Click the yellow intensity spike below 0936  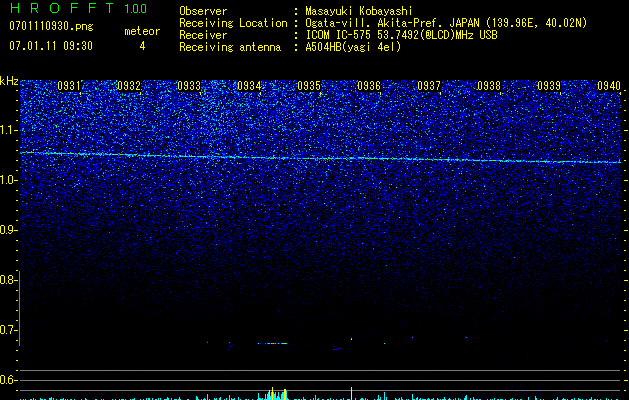click(x=352, y=393)
